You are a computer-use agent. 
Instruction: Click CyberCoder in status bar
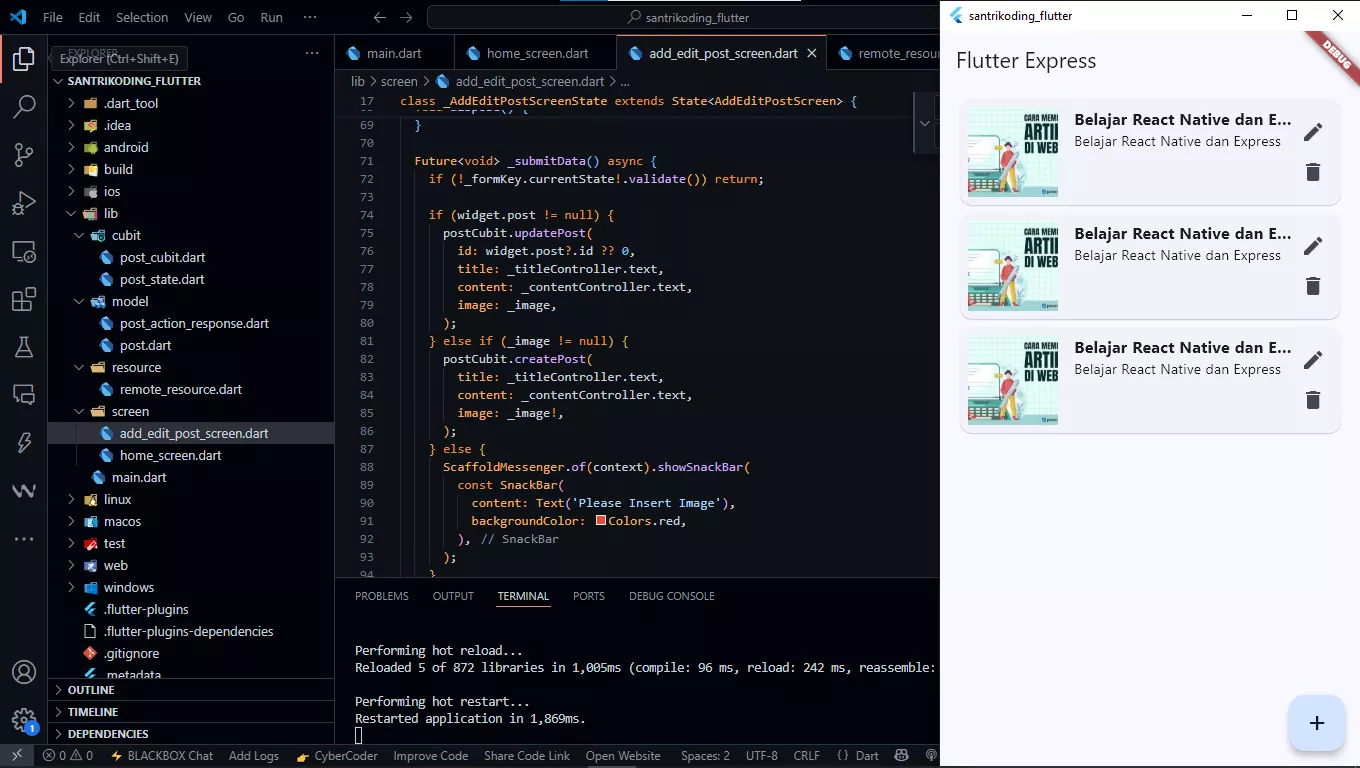pos(337,756)
